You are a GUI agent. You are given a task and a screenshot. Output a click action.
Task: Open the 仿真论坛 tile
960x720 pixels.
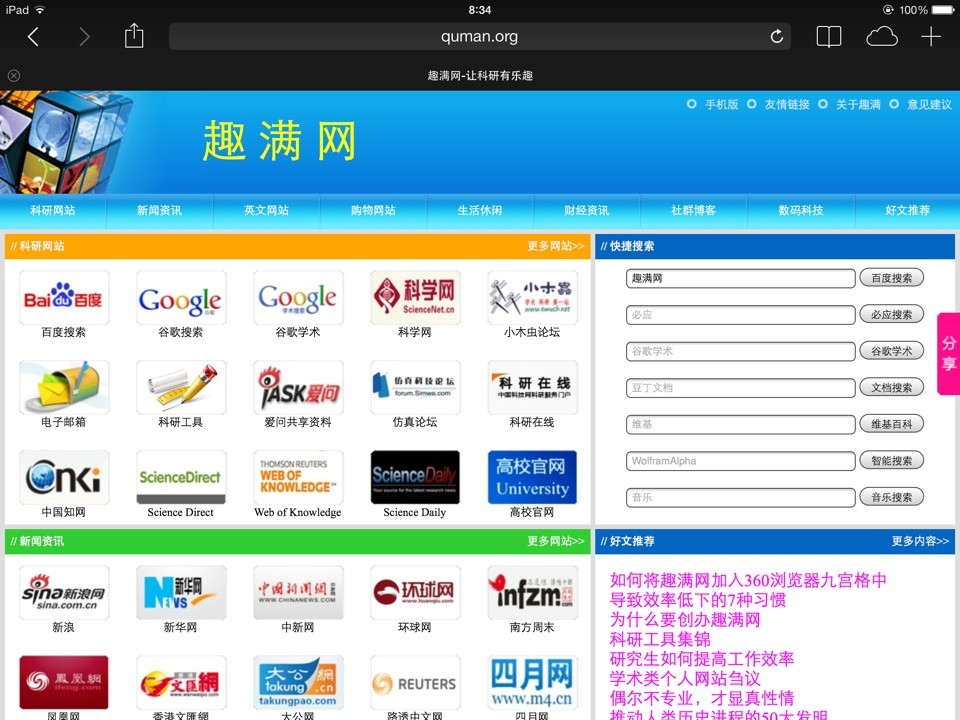point(415,388)
